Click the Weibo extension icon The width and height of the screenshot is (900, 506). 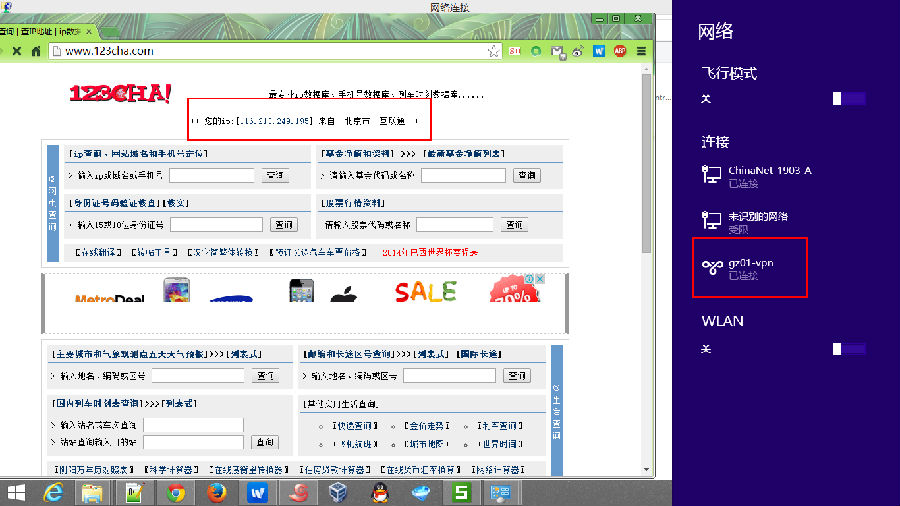pyautogui.click(x=578, y=51)
